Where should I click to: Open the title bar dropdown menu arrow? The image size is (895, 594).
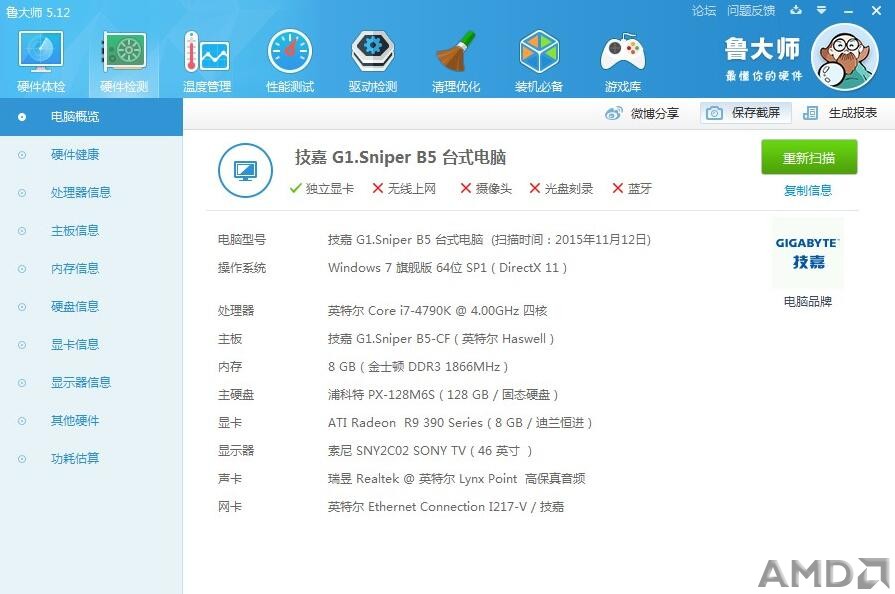click(x=821, y=10)
